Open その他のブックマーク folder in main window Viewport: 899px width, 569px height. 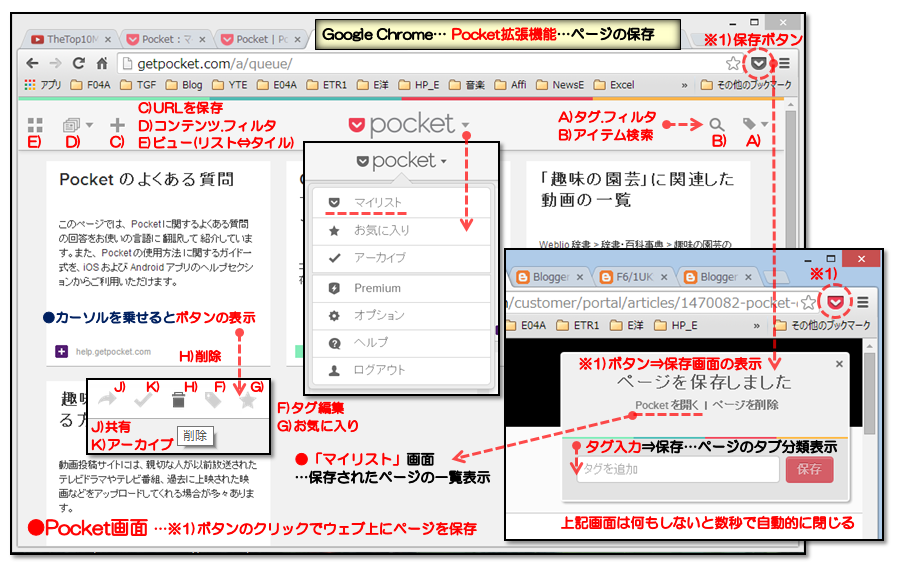tap(746, 85)
